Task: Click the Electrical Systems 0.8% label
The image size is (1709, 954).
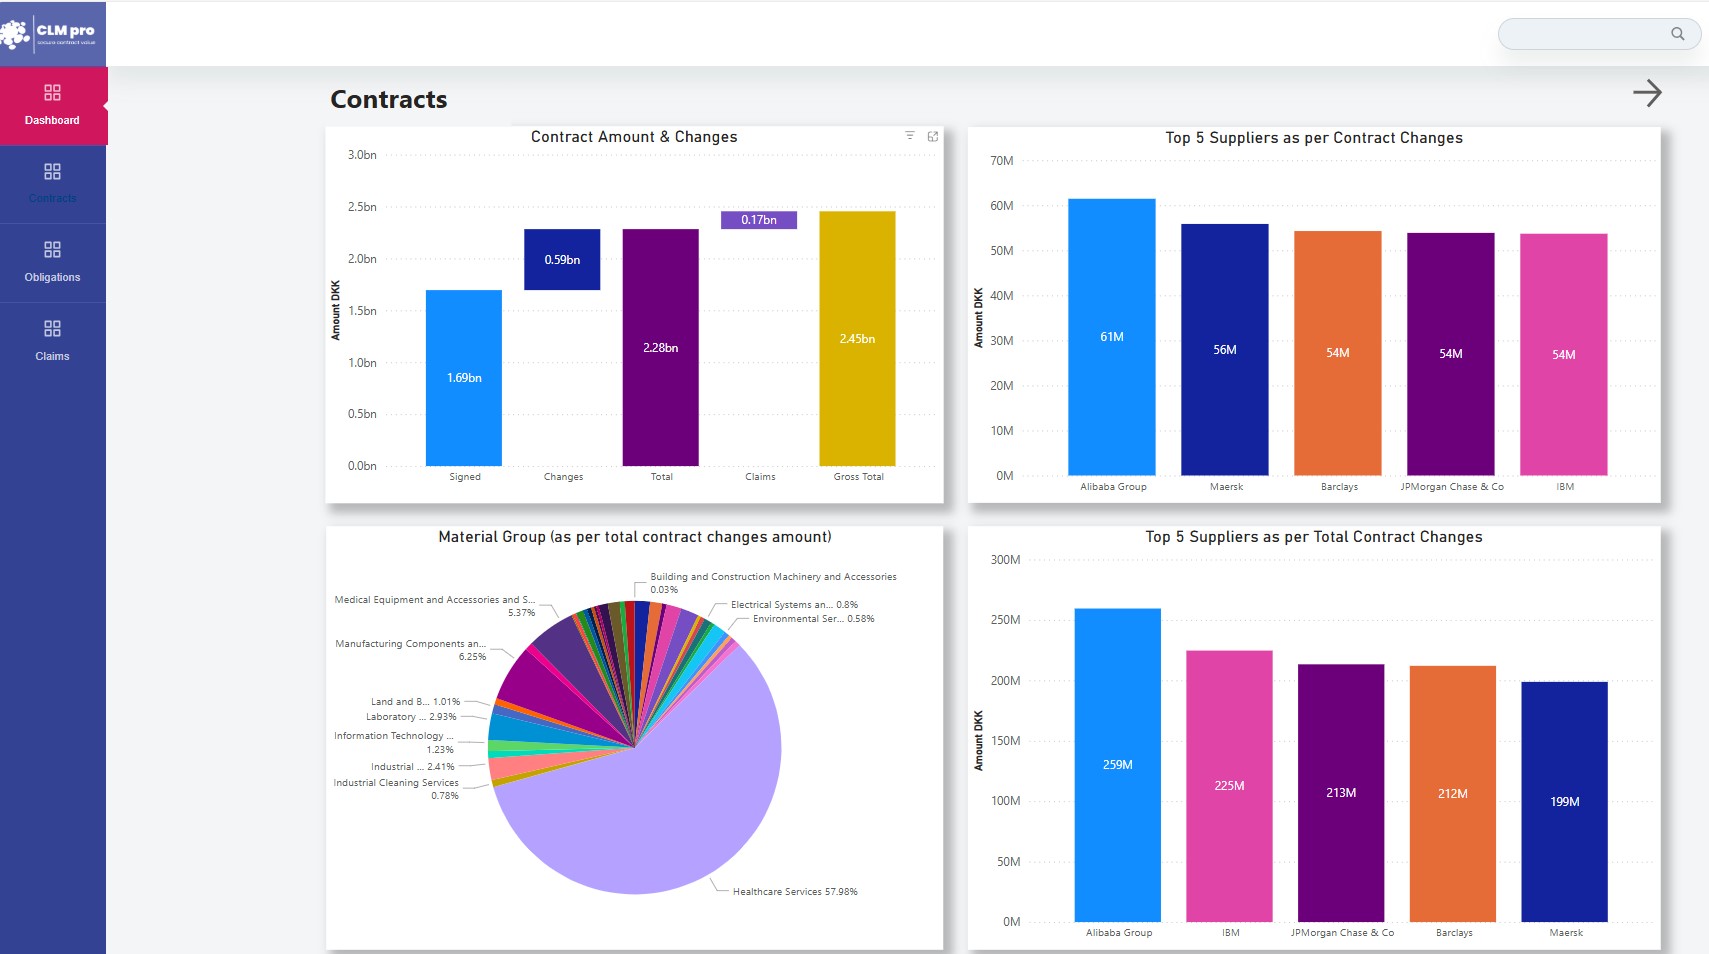Action: pos(794,605)
